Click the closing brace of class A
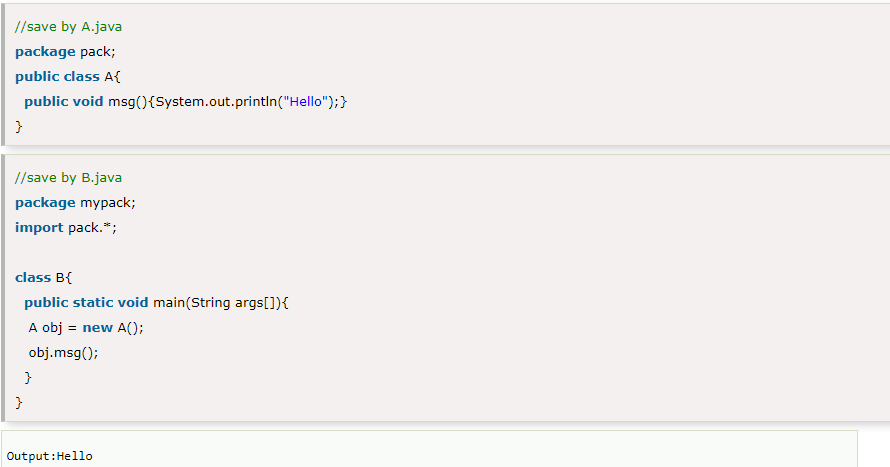Screen dimensions: 890x467 coord(18,127)
